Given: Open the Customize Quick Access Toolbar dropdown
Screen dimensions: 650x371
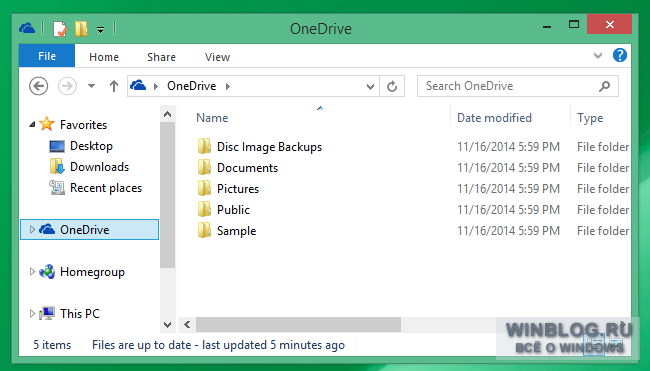Looking at the screenshot, I should tap(100, 29).
